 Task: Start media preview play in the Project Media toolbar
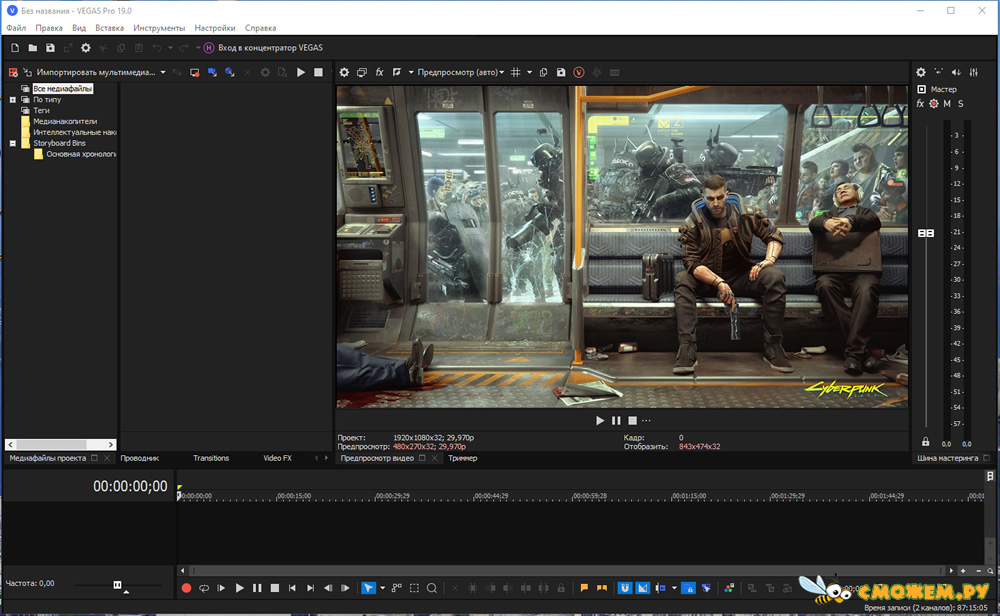coord(301,73)
